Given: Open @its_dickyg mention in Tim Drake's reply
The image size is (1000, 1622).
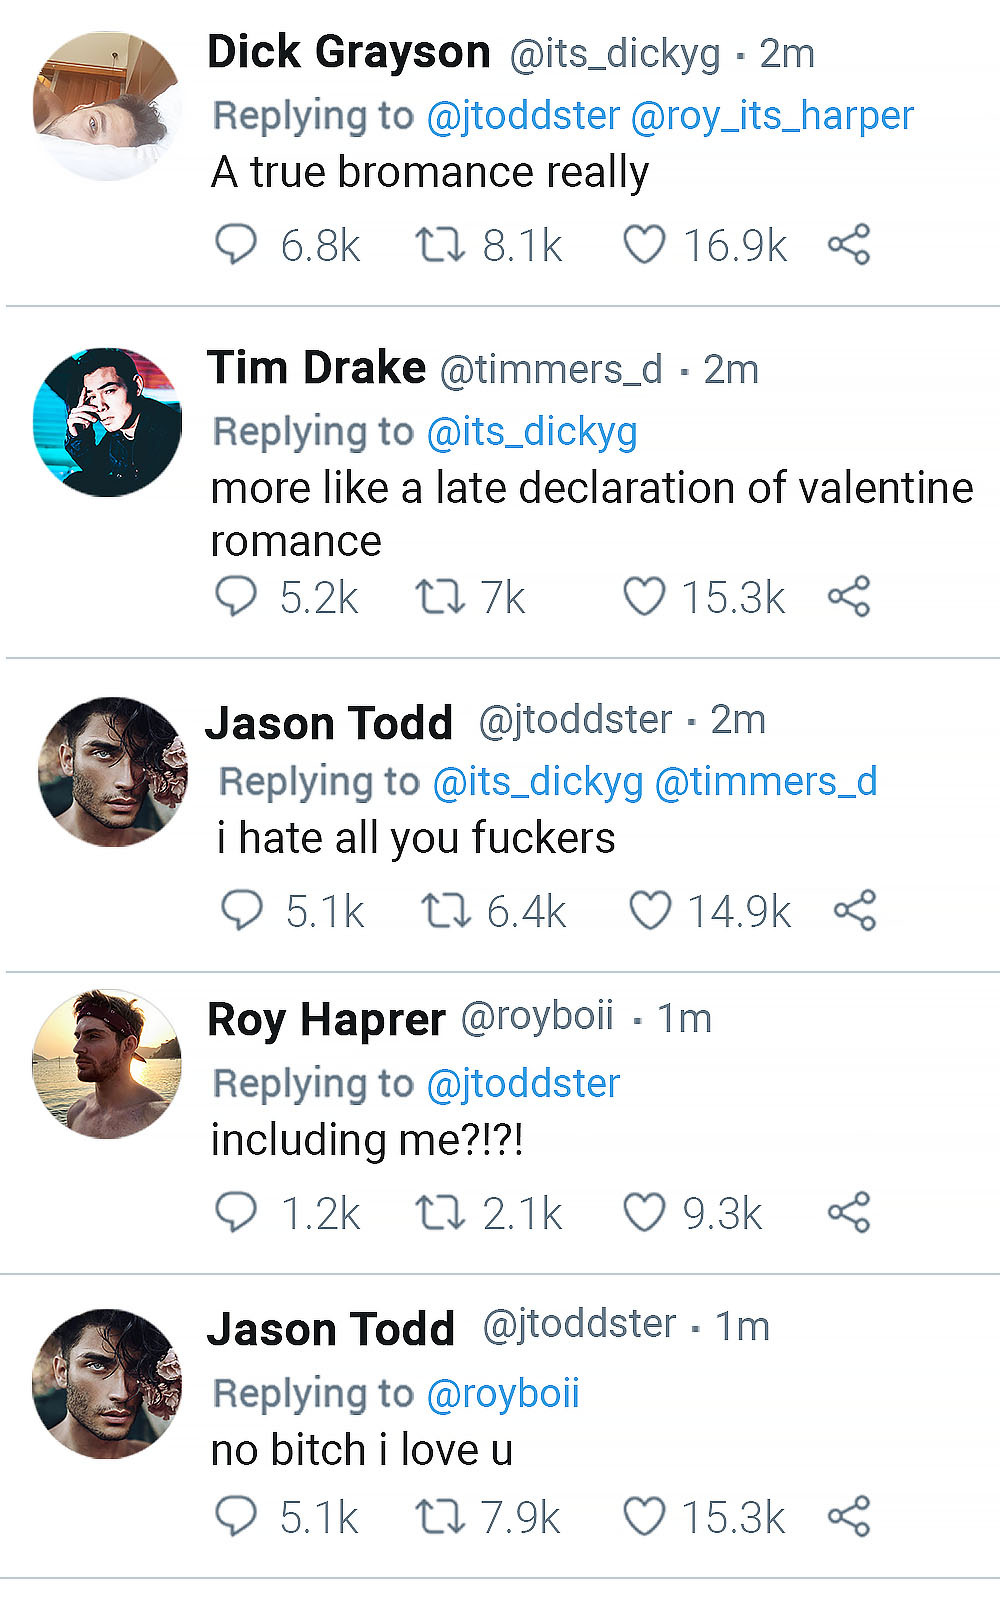Looking at the screenshot, I should 532,432.
